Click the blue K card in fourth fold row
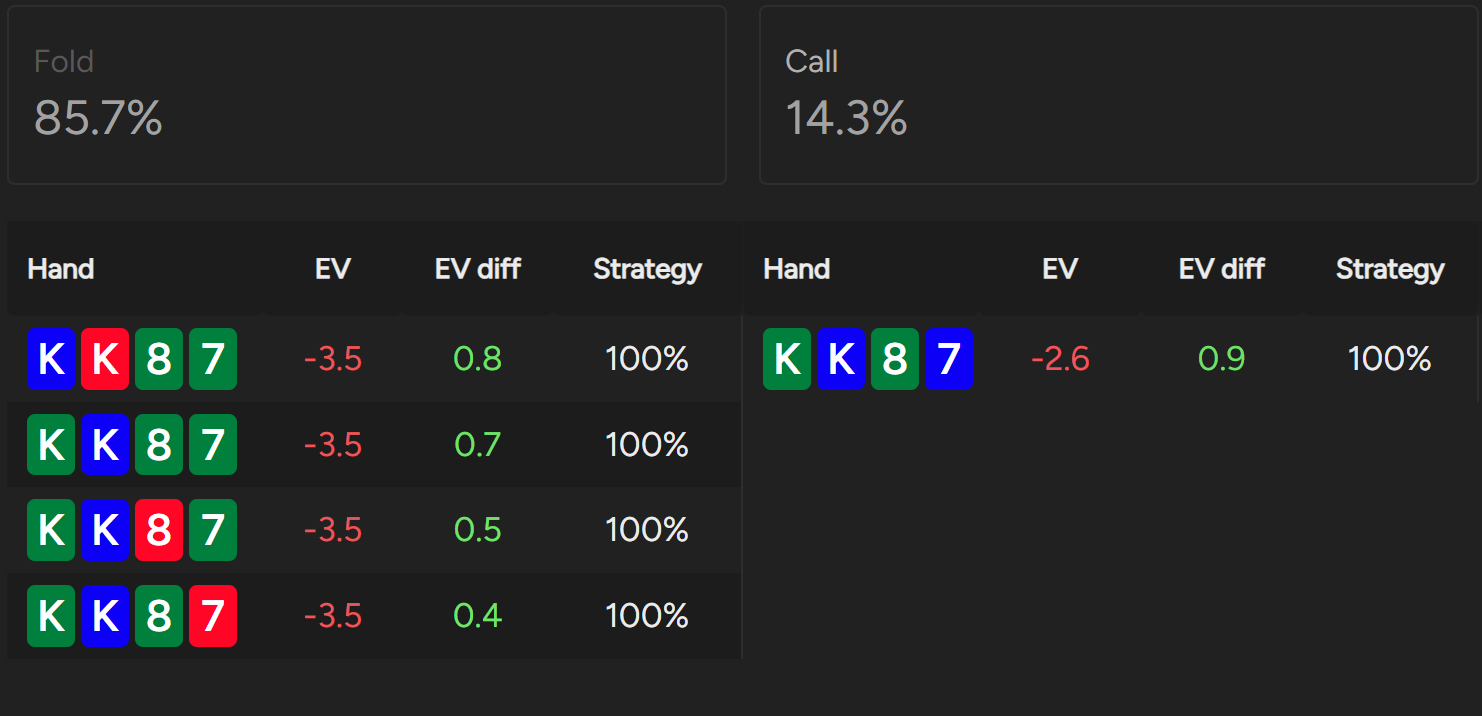 (105, 616)
